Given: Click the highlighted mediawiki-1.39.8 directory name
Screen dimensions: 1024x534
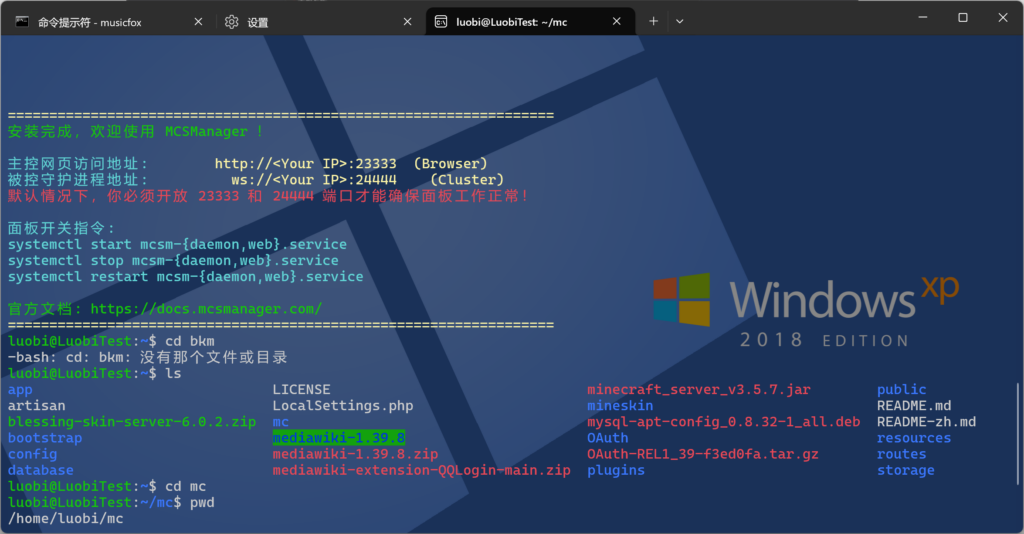Looking at the screenshot, I should click(x=338, y=438).
